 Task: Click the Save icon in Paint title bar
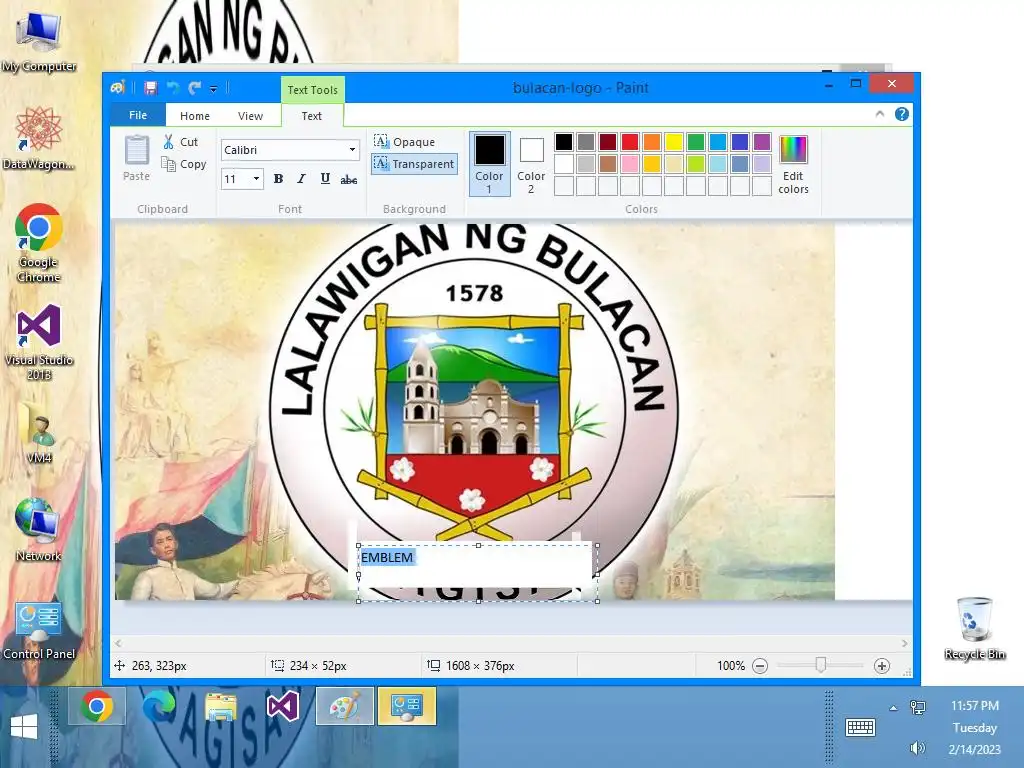coord(151,88)
